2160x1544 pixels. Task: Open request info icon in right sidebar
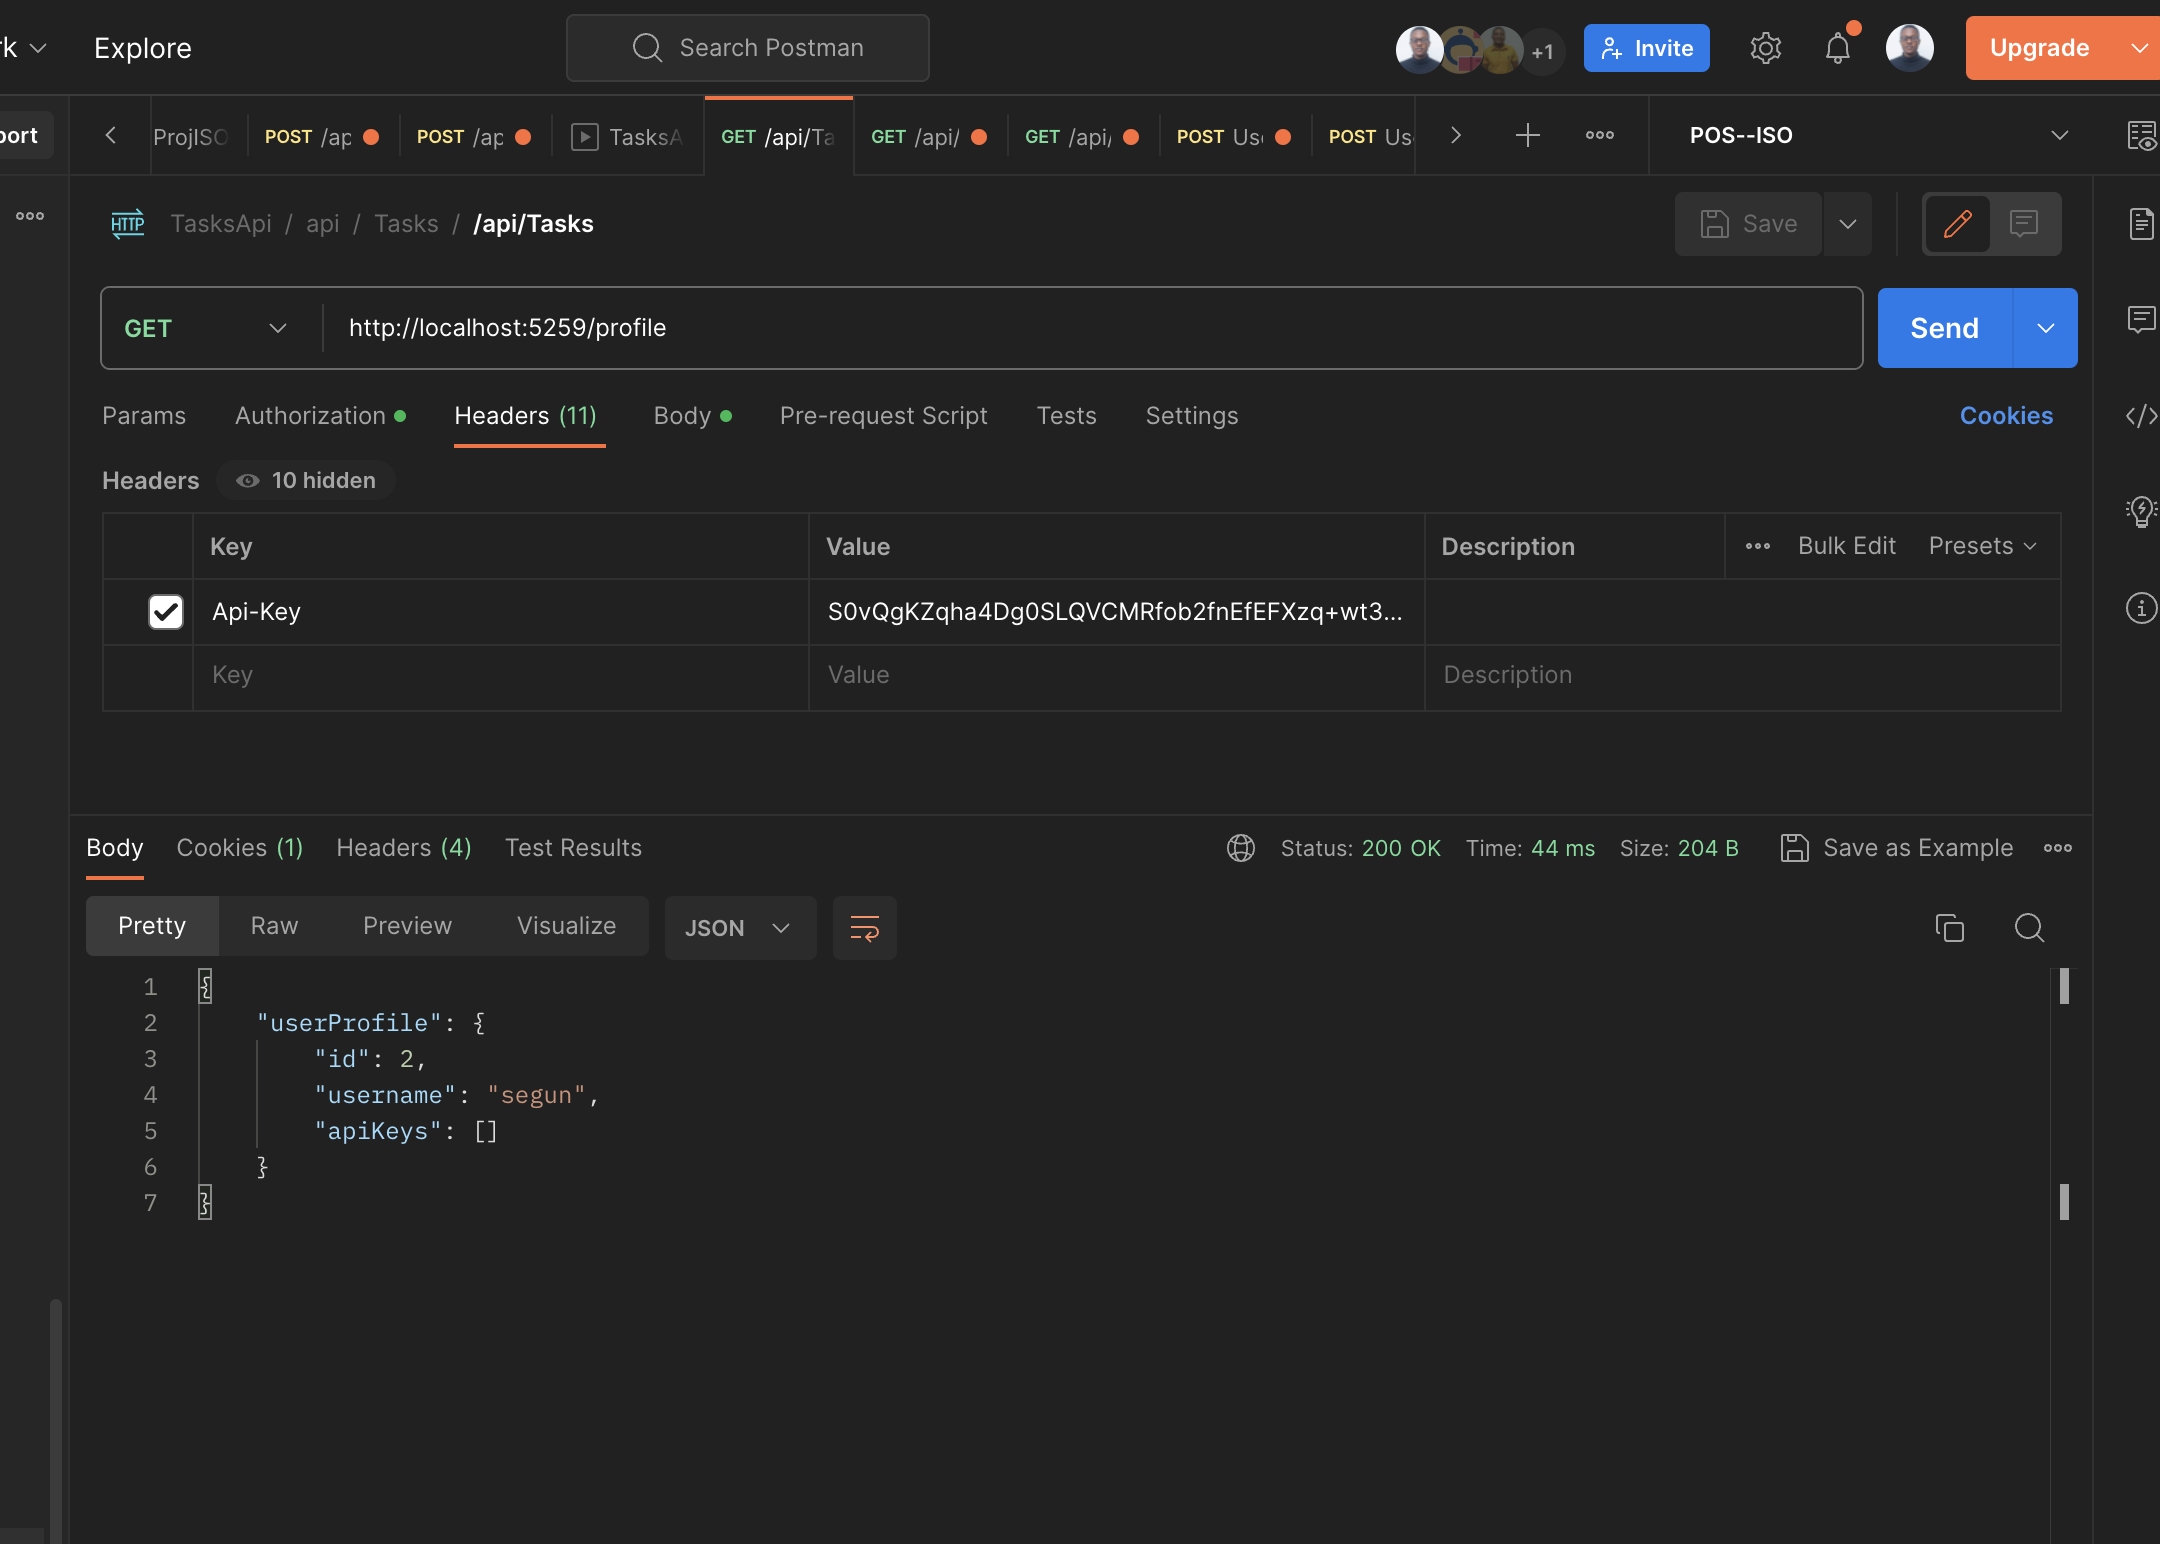pos(2141,608)
